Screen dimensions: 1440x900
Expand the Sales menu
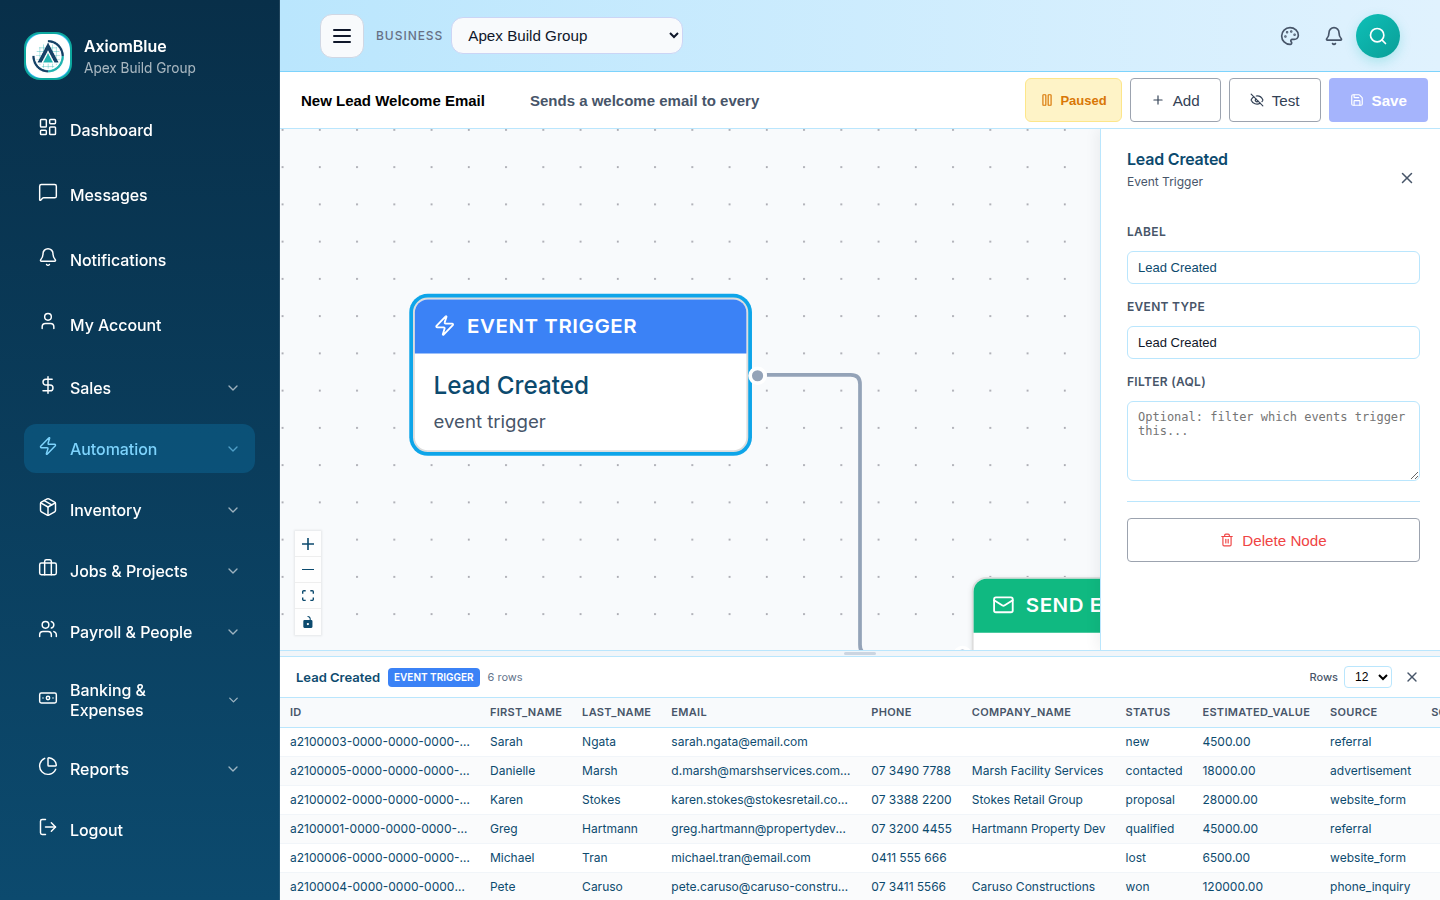pos(139,388)
